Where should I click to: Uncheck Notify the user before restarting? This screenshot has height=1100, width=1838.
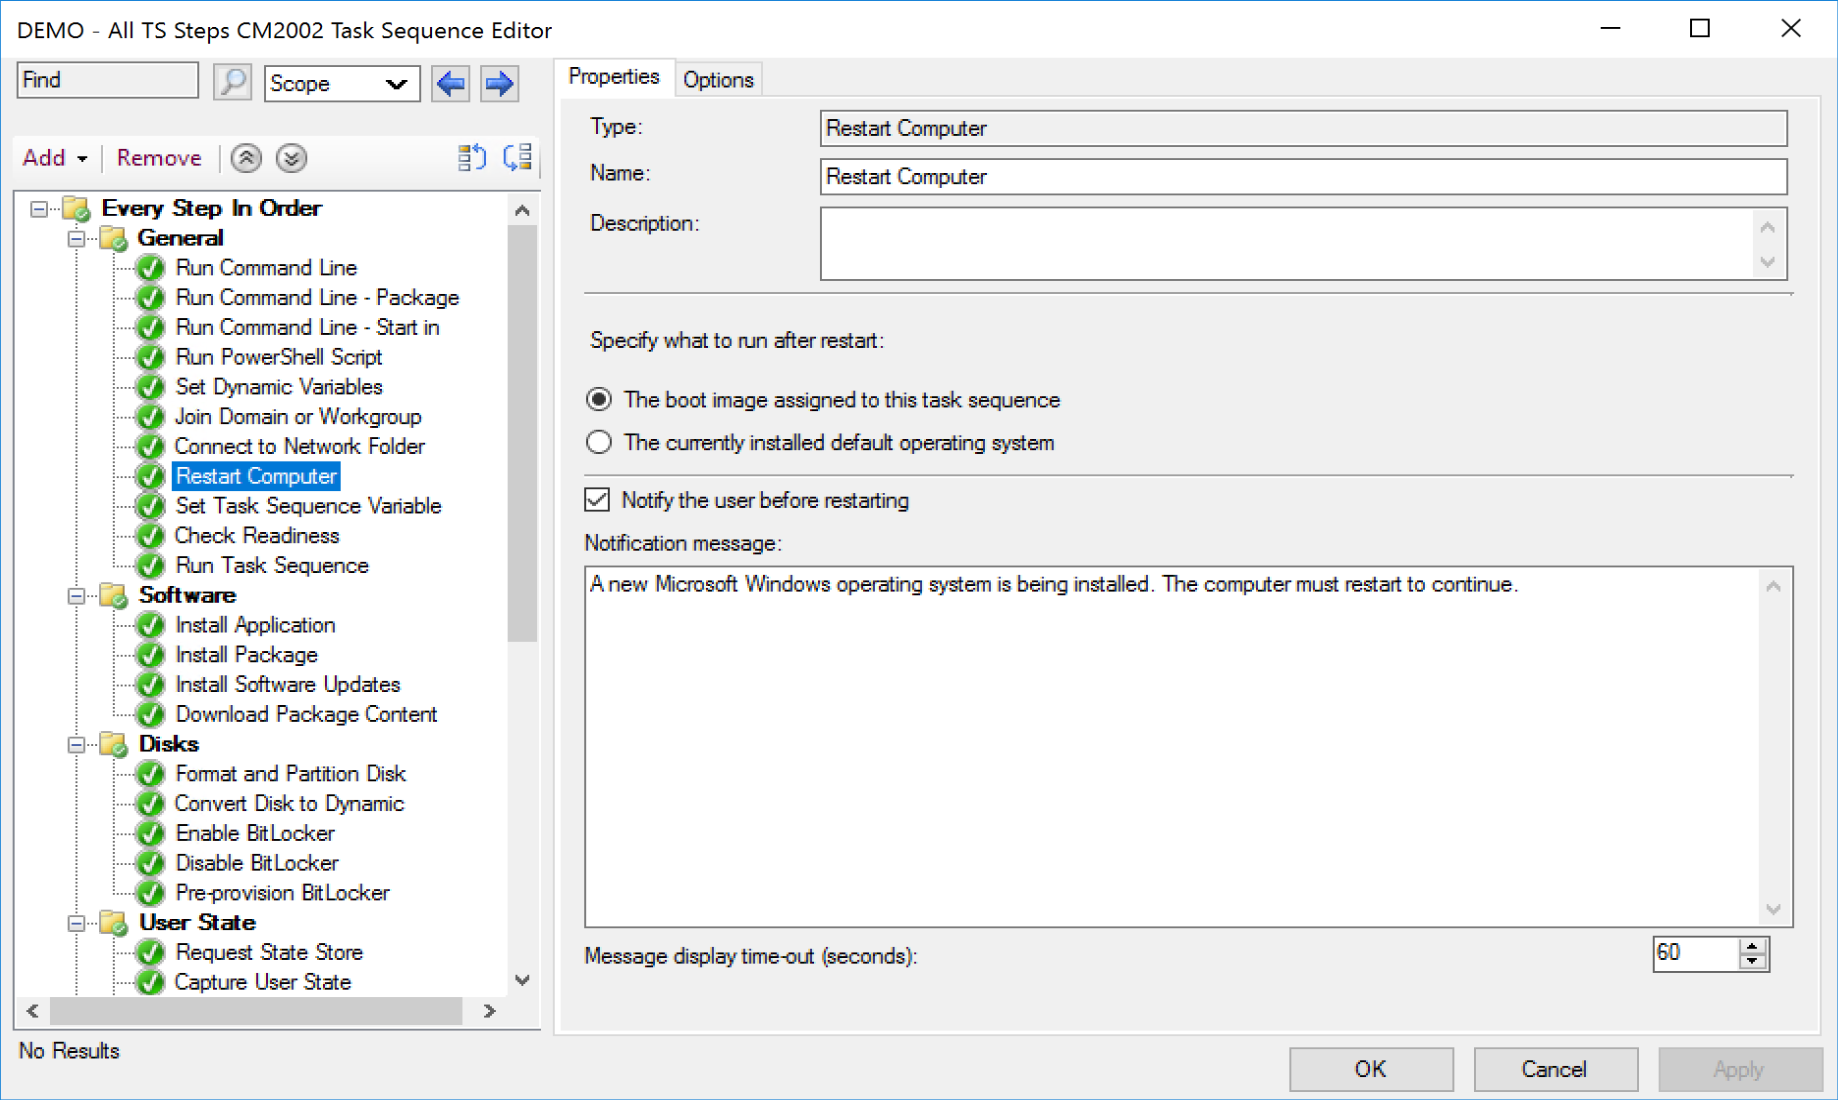[598, 500]
